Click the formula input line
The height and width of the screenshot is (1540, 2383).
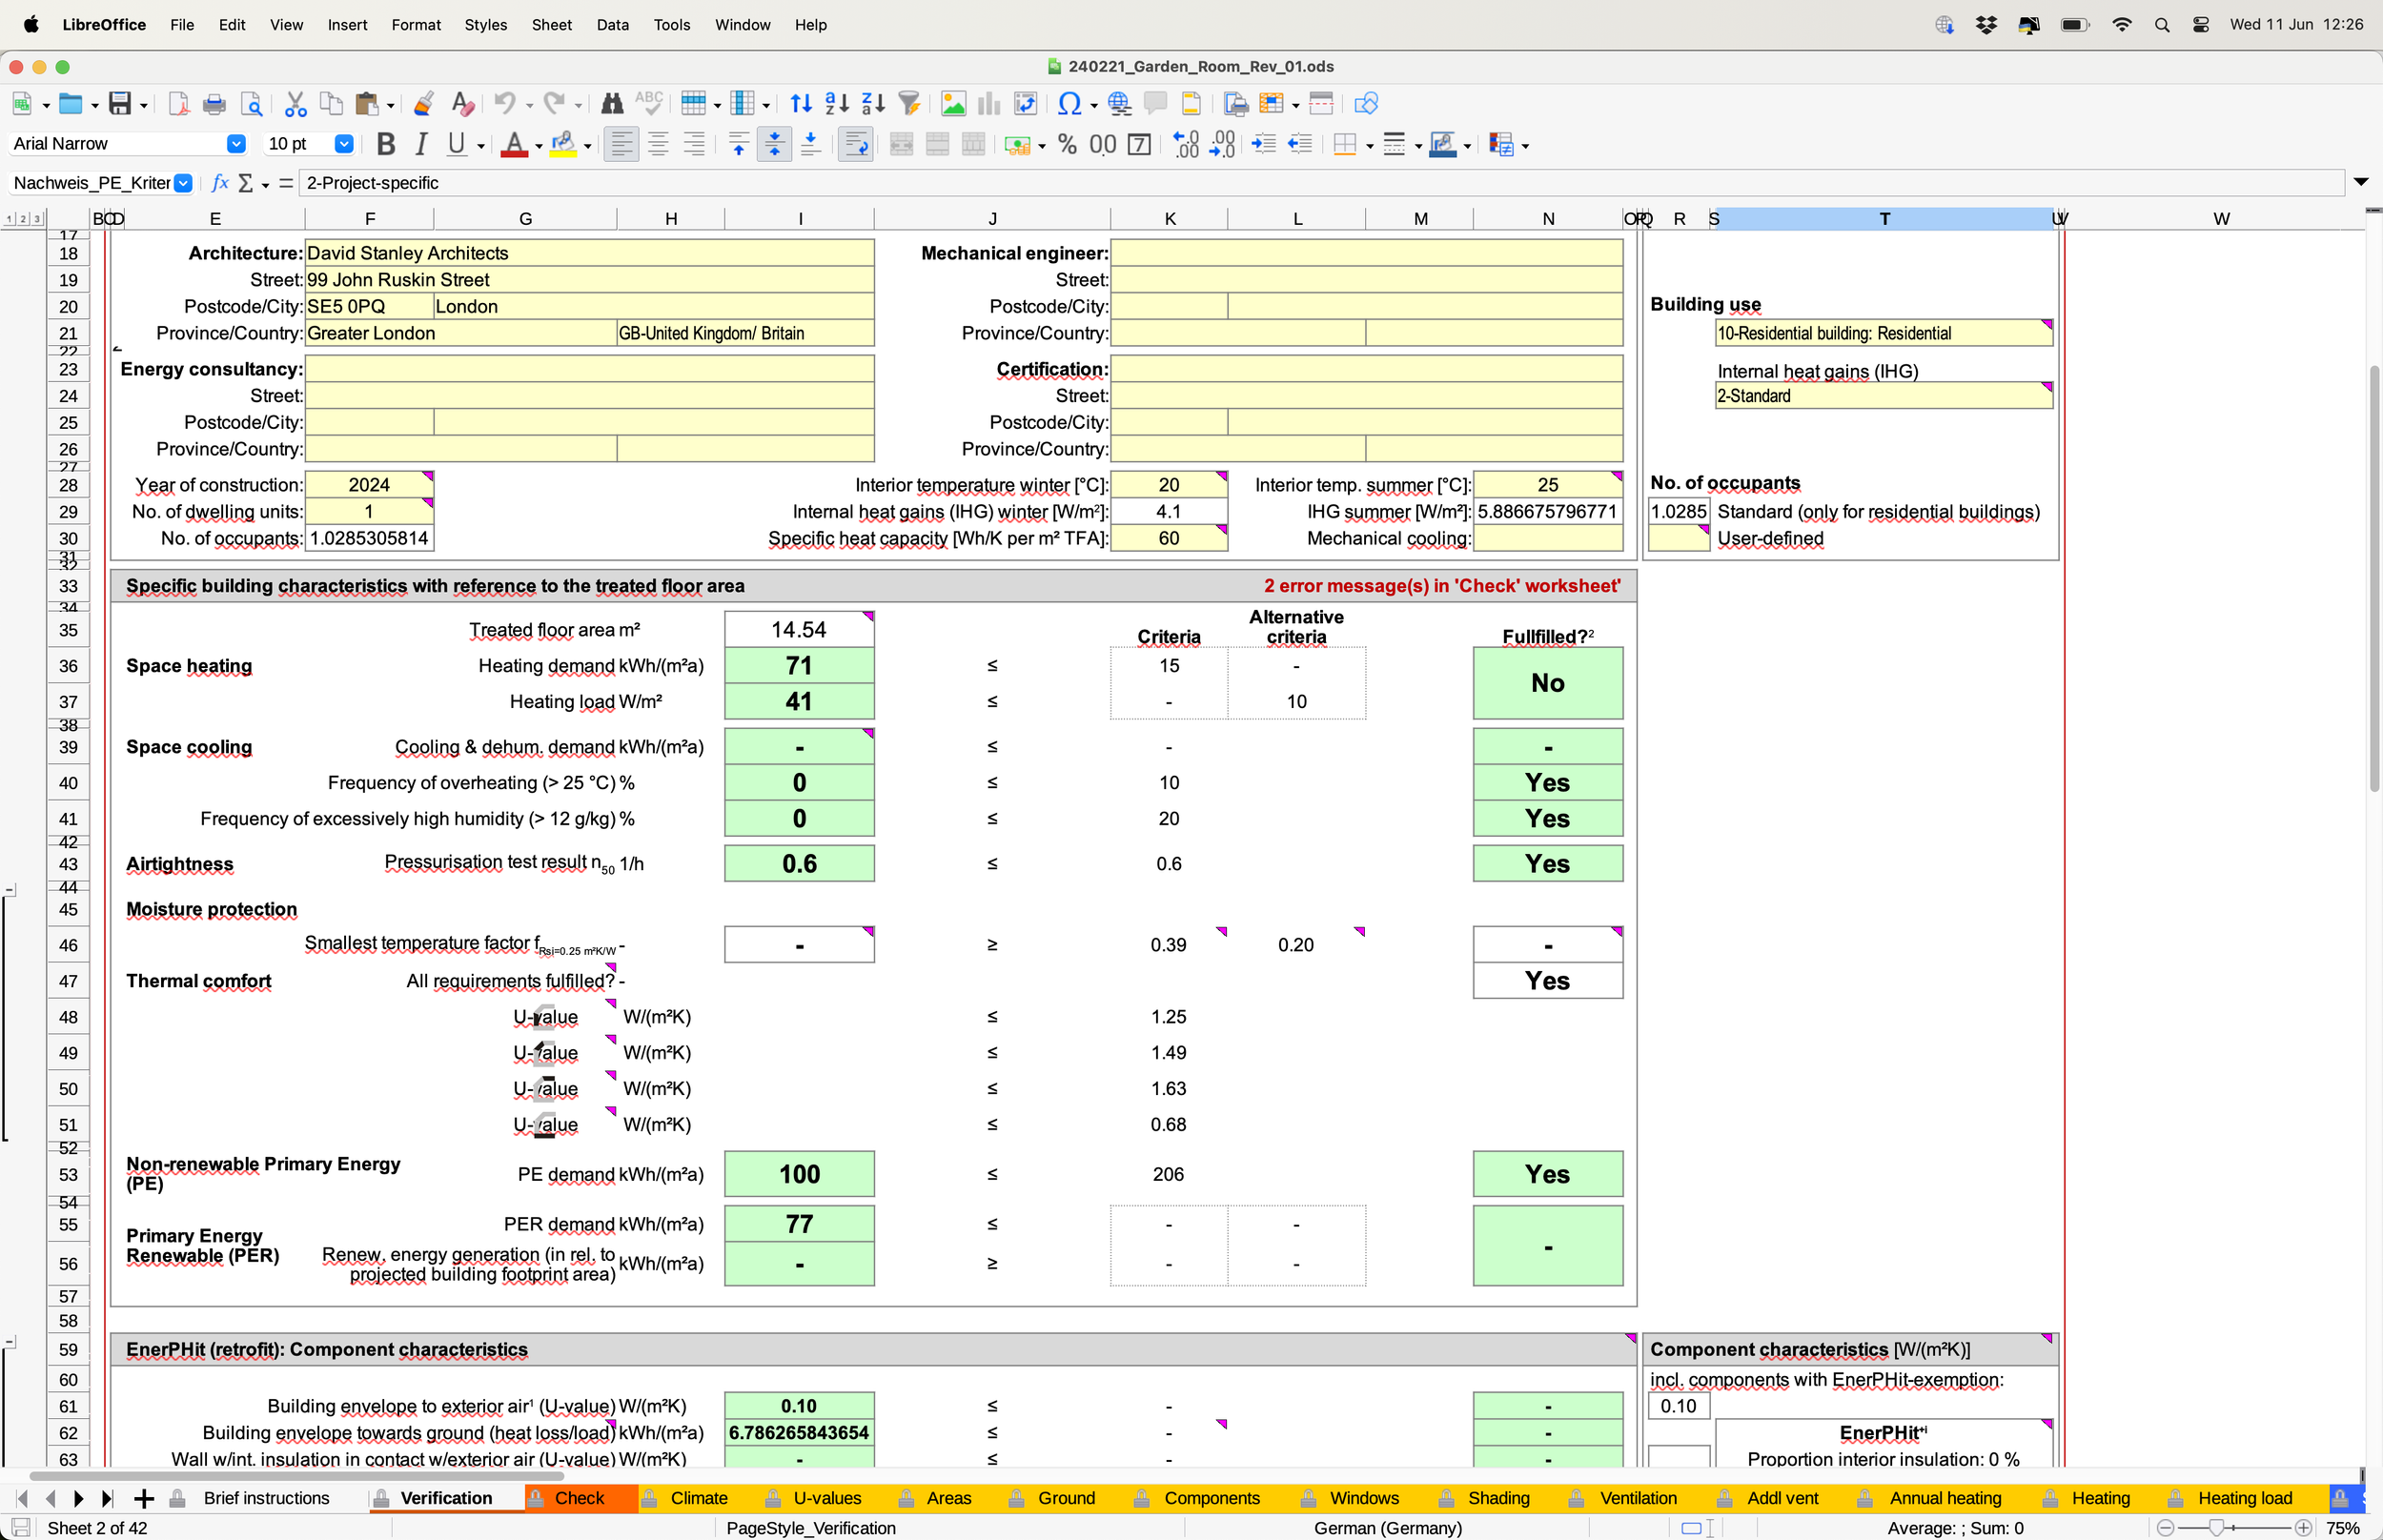click(x=1321, y=183)
